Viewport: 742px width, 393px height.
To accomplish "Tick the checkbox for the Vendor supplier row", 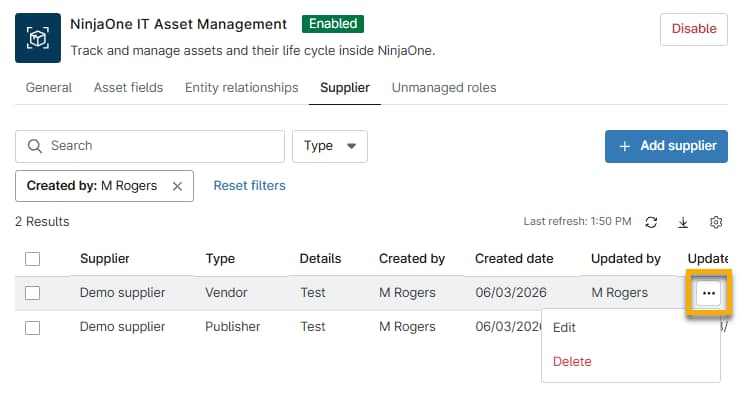I will click(x=33, y=293).
